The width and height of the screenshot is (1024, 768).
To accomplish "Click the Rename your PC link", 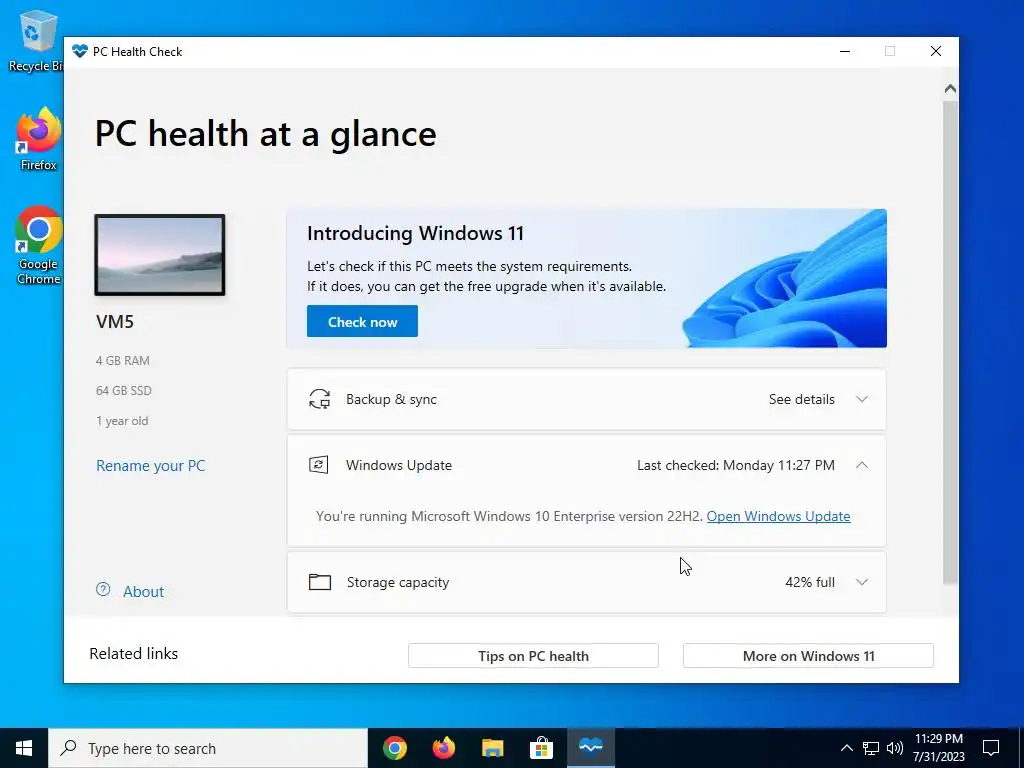I will point(151,466).
